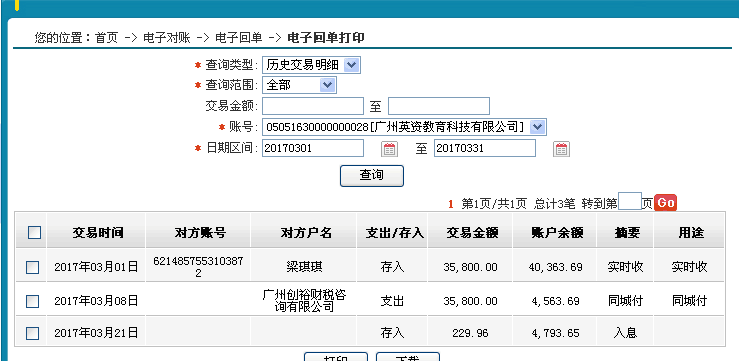Go to 首页 in breadcrumb
Viewport: 739px width, 361px height.
point(106,38)
